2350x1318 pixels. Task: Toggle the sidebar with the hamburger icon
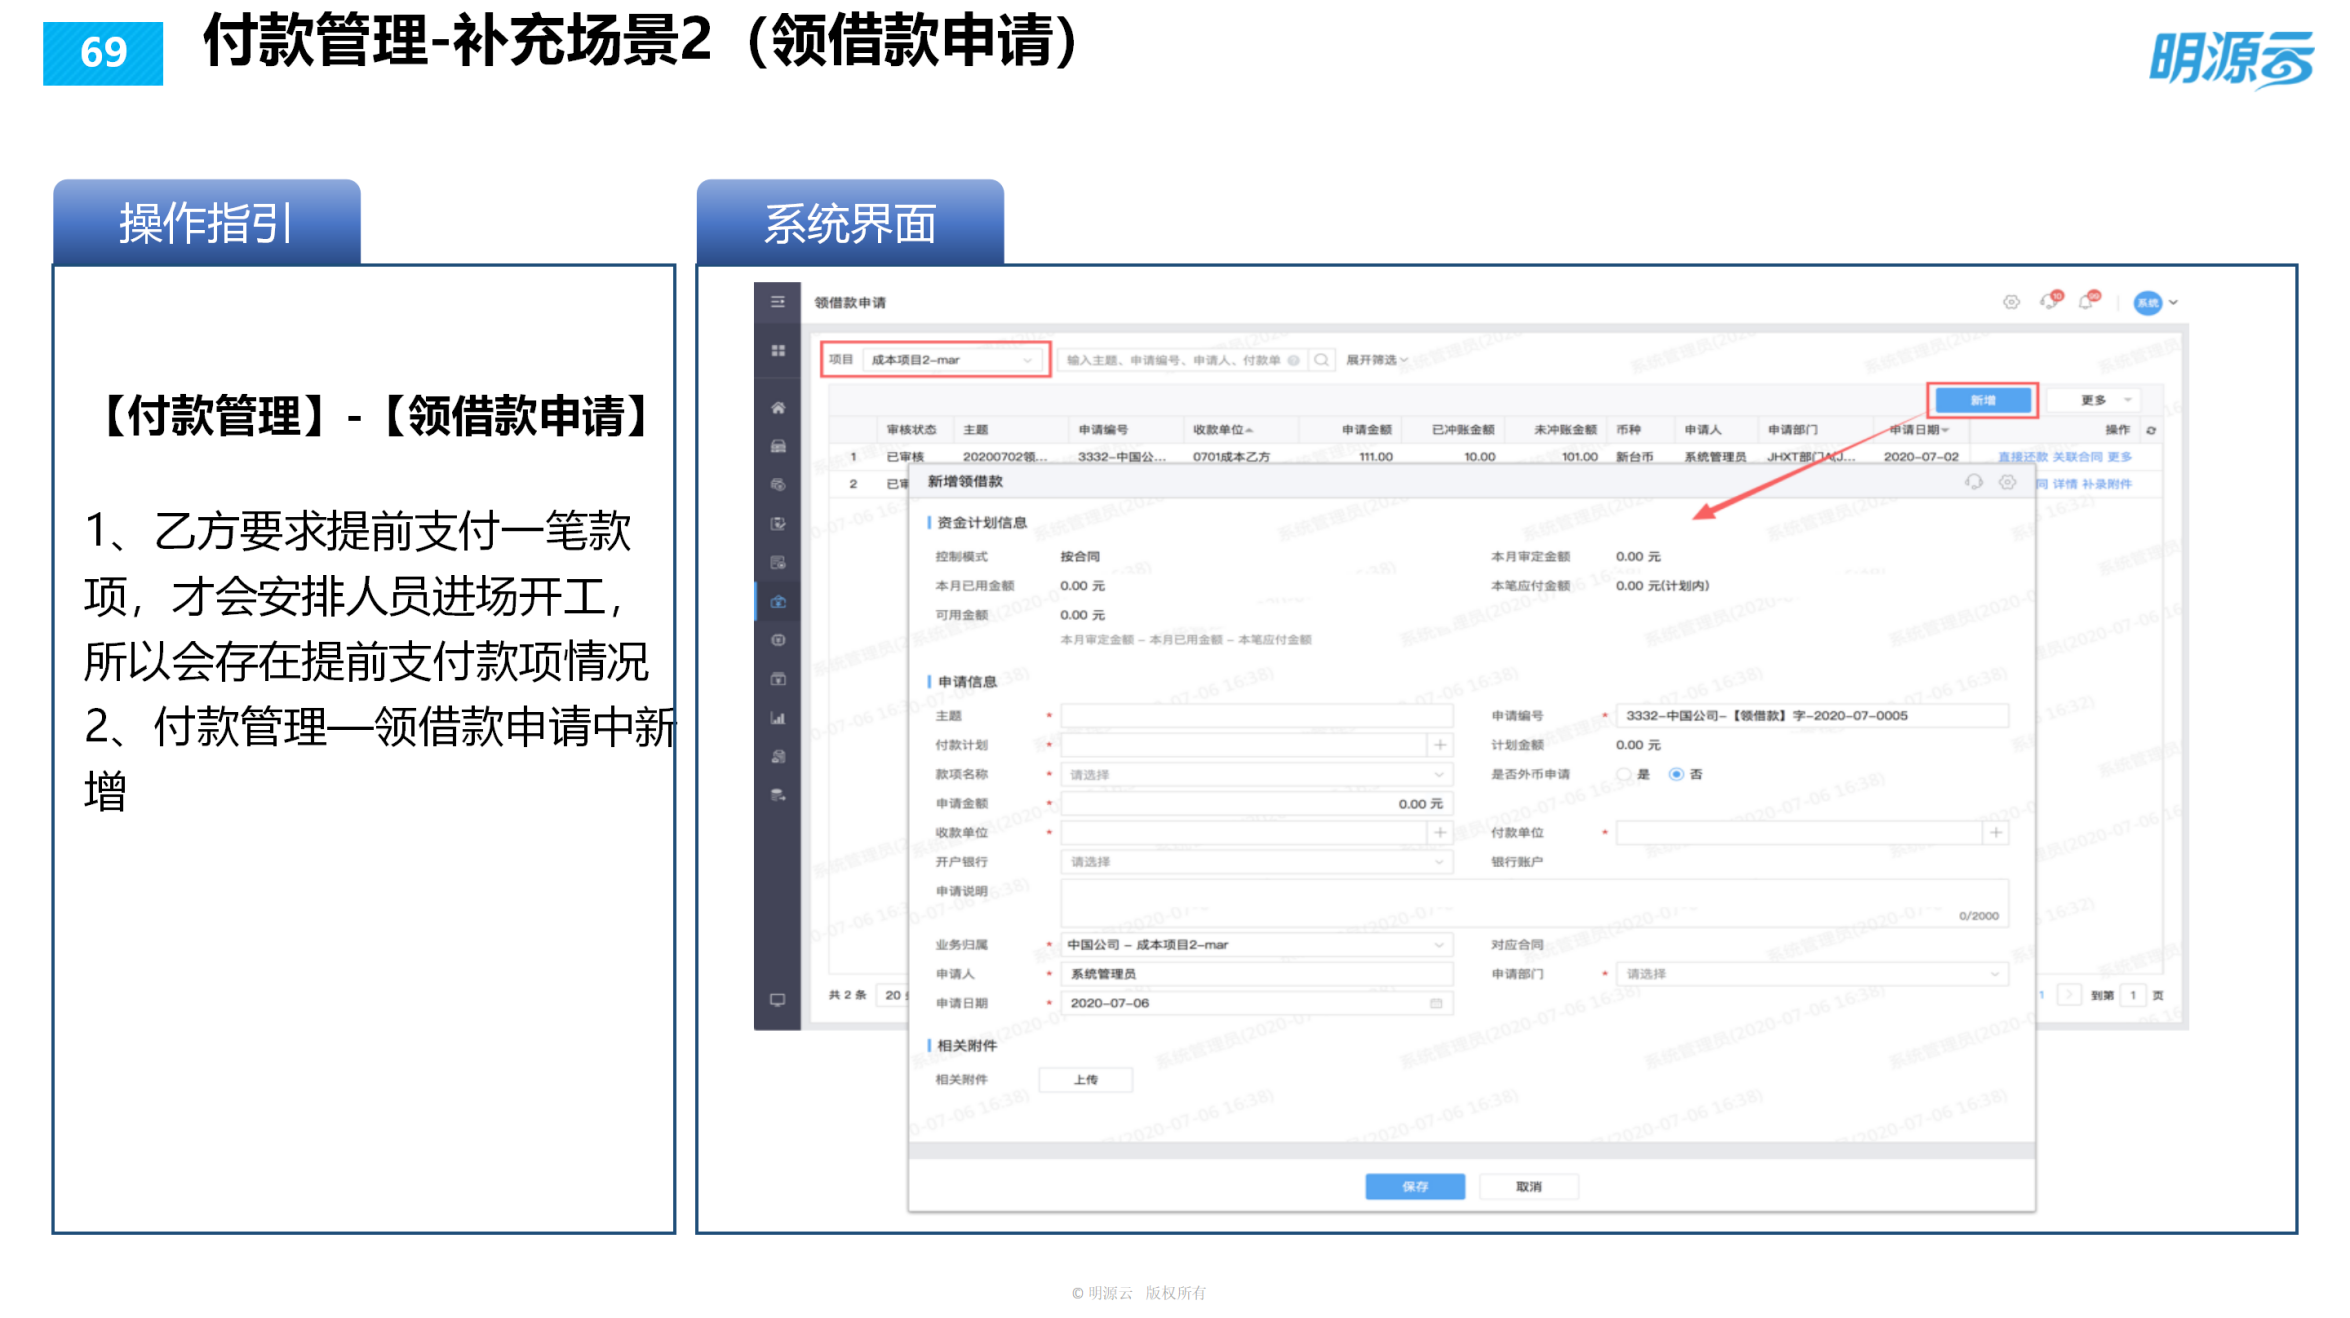point(776,302)
